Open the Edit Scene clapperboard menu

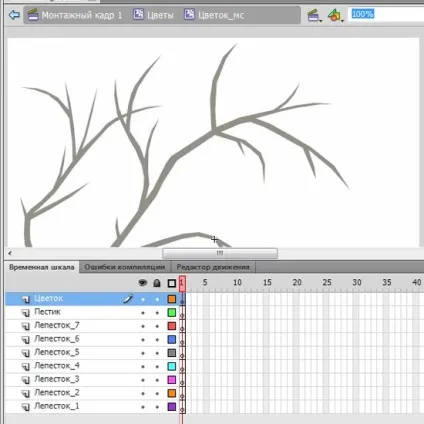tap(314, 15)
